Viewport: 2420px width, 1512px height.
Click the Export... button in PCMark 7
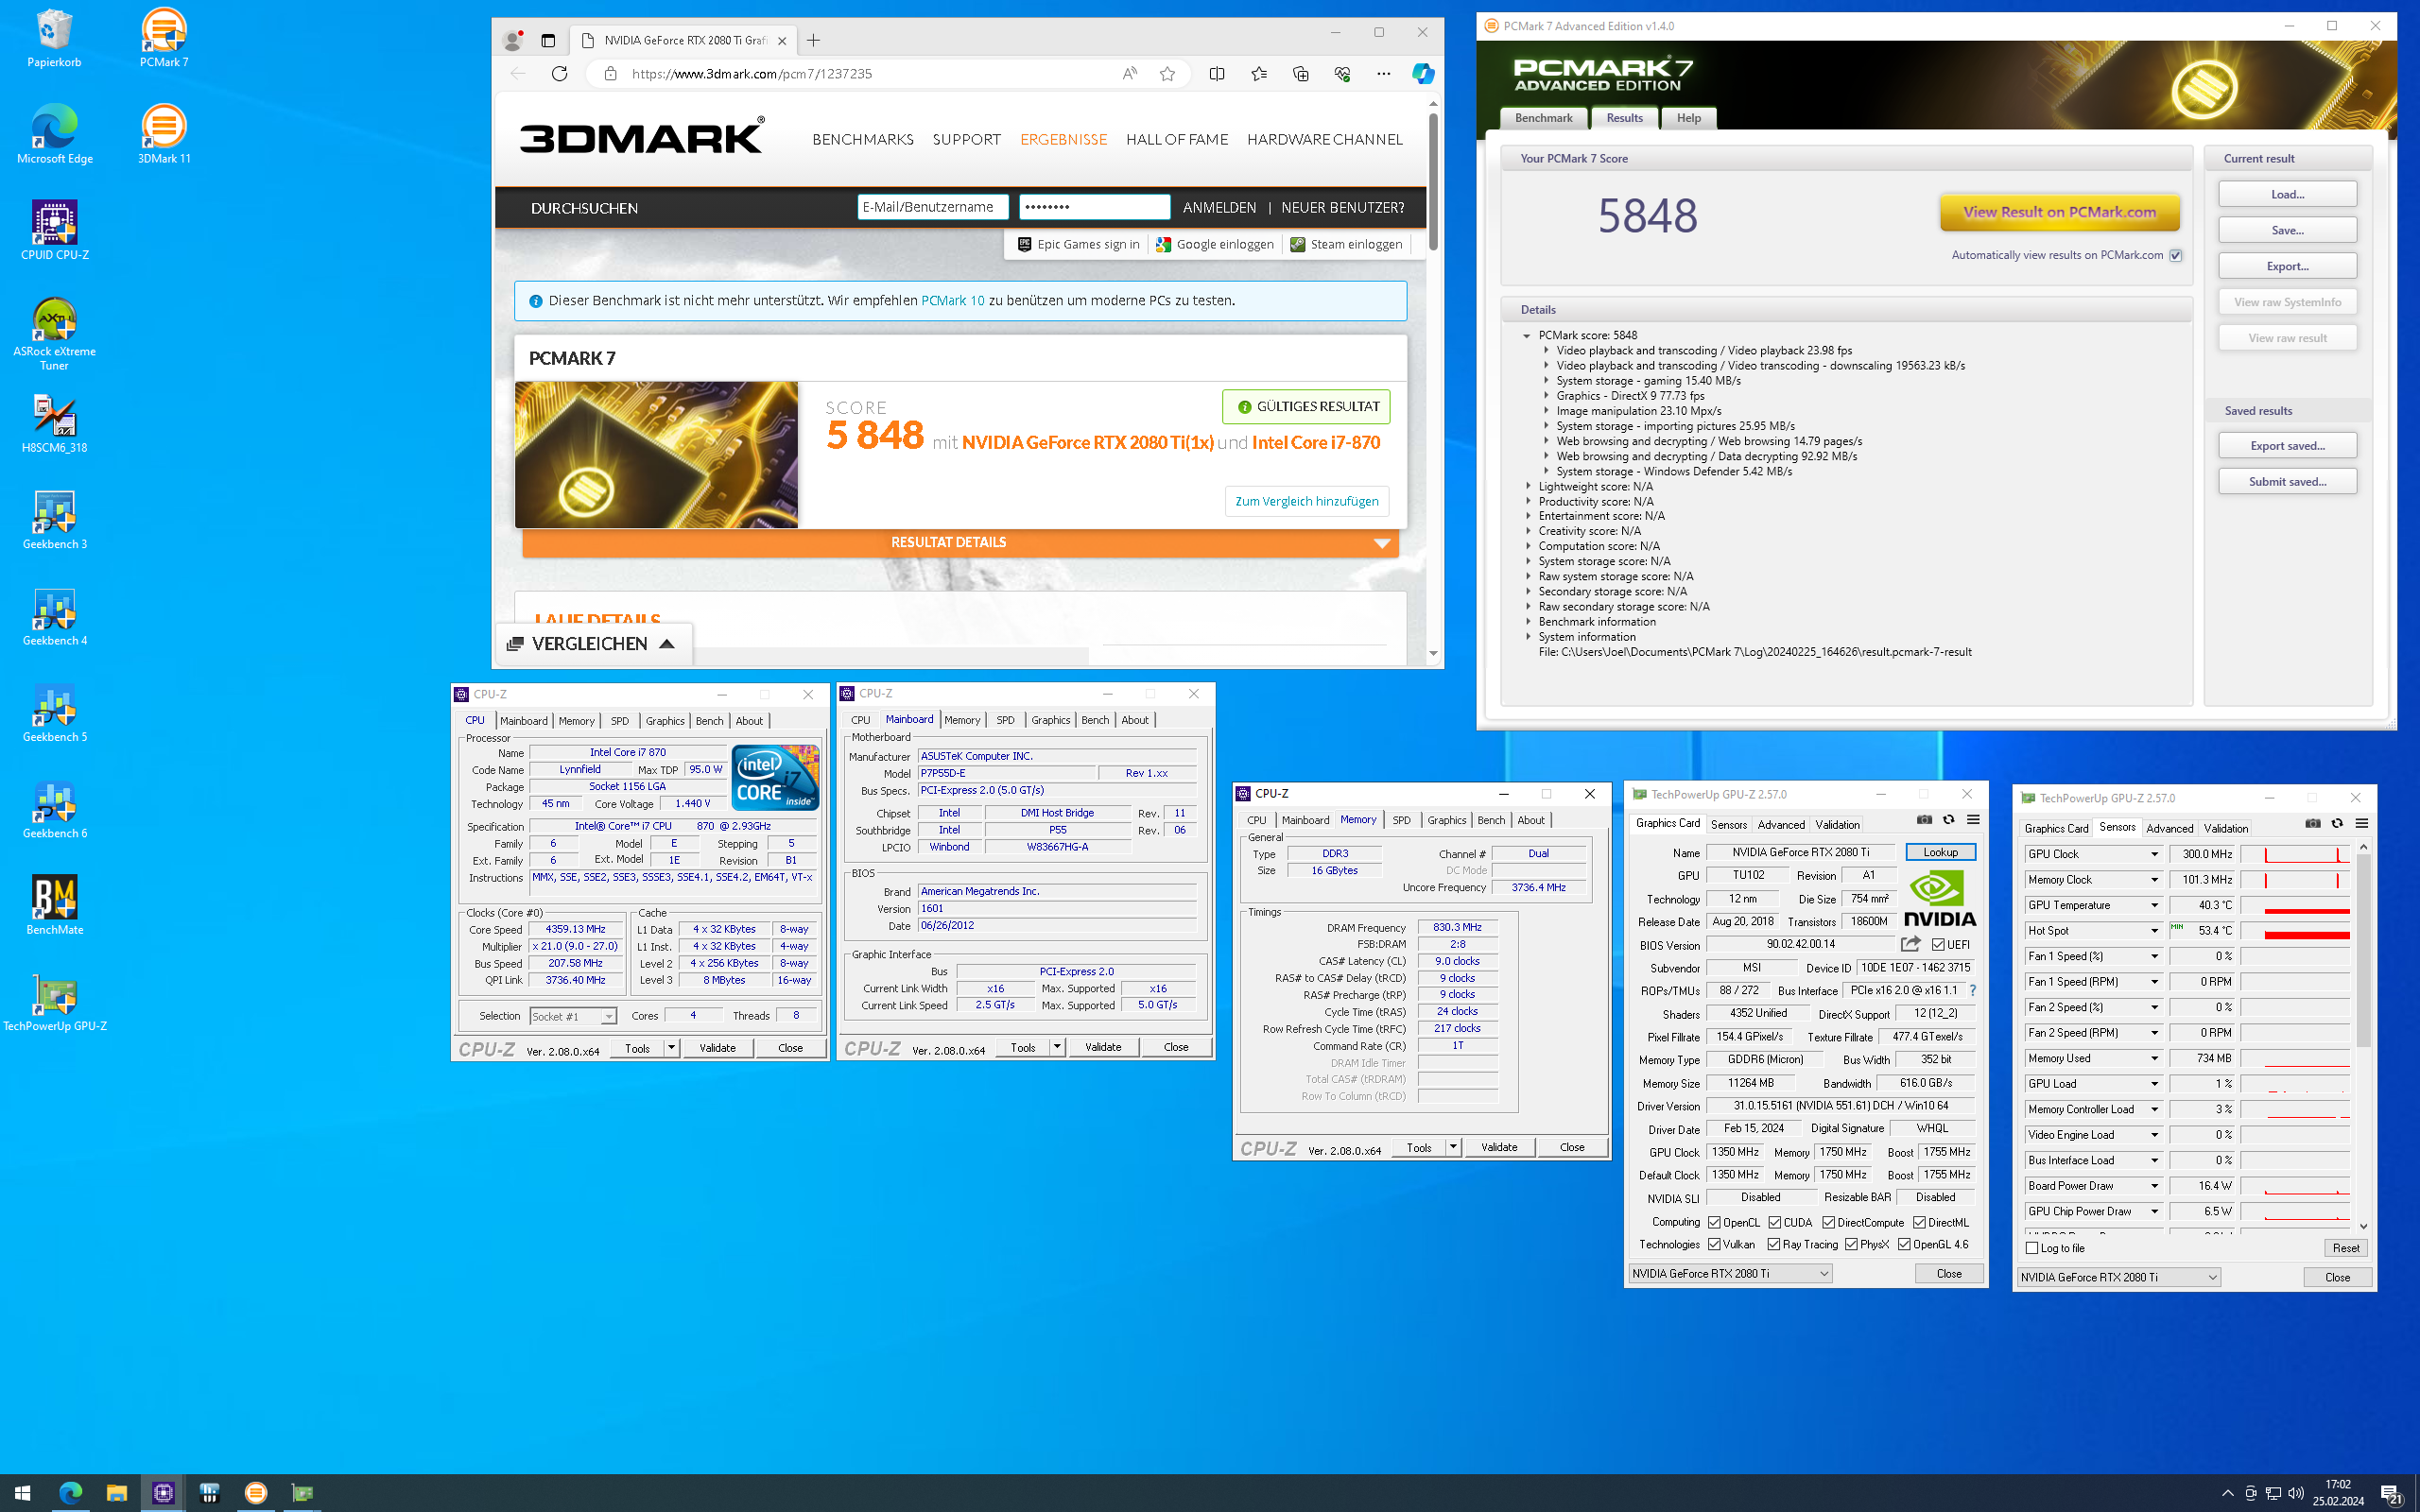point(2287,266)
